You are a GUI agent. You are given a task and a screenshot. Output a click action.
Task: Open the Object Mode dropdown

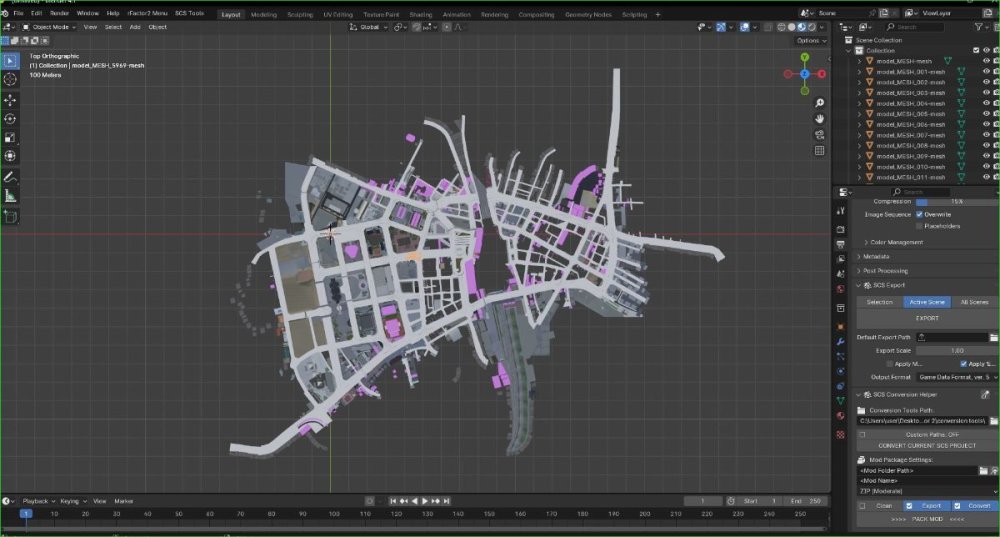pos(49,27)
